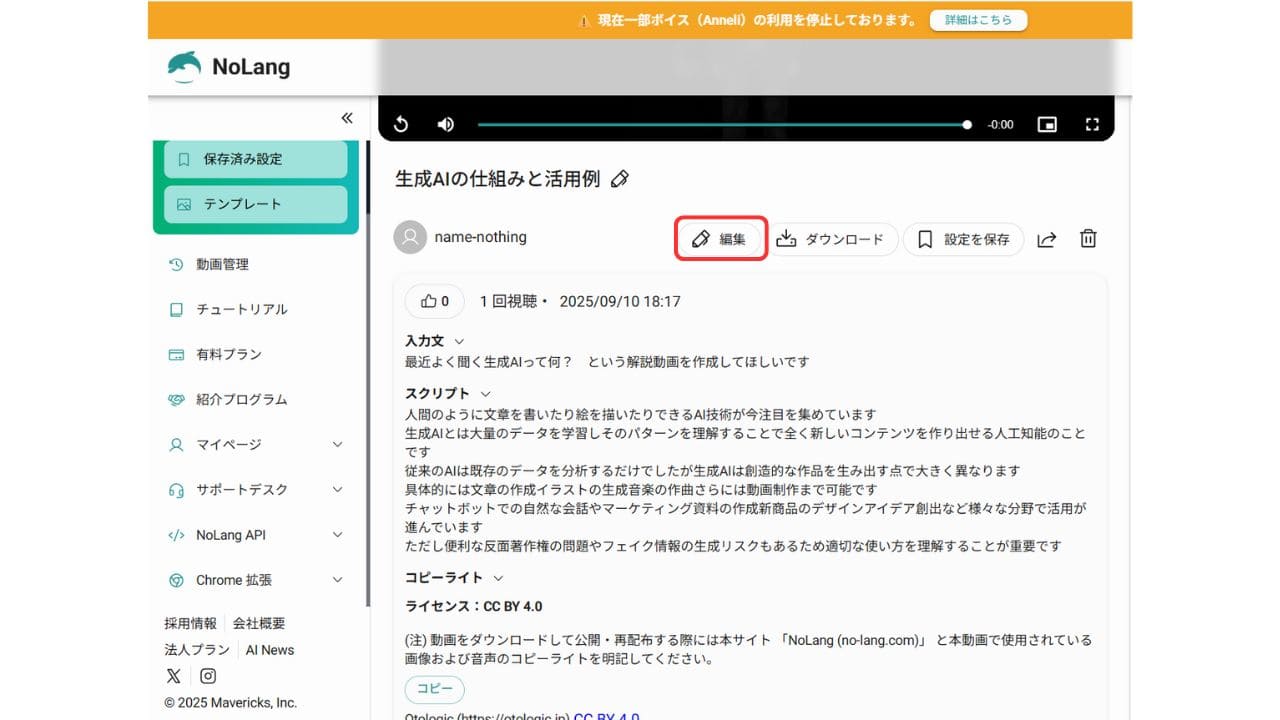Click the コピー copy button
The width and height of the screenshot is (1280, 720).
click(x=435, y=689)
